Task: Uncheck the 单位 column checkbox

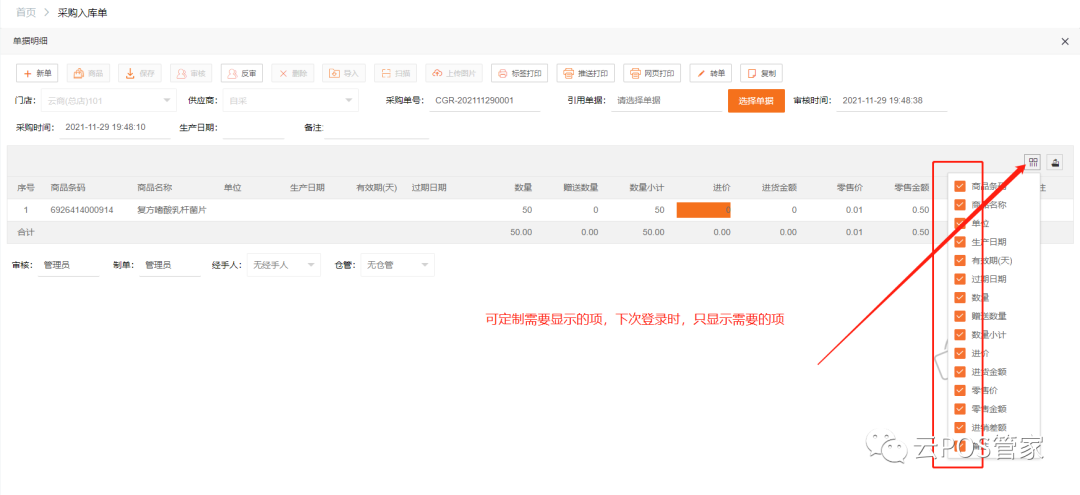Action: click(x=959, y=223)
